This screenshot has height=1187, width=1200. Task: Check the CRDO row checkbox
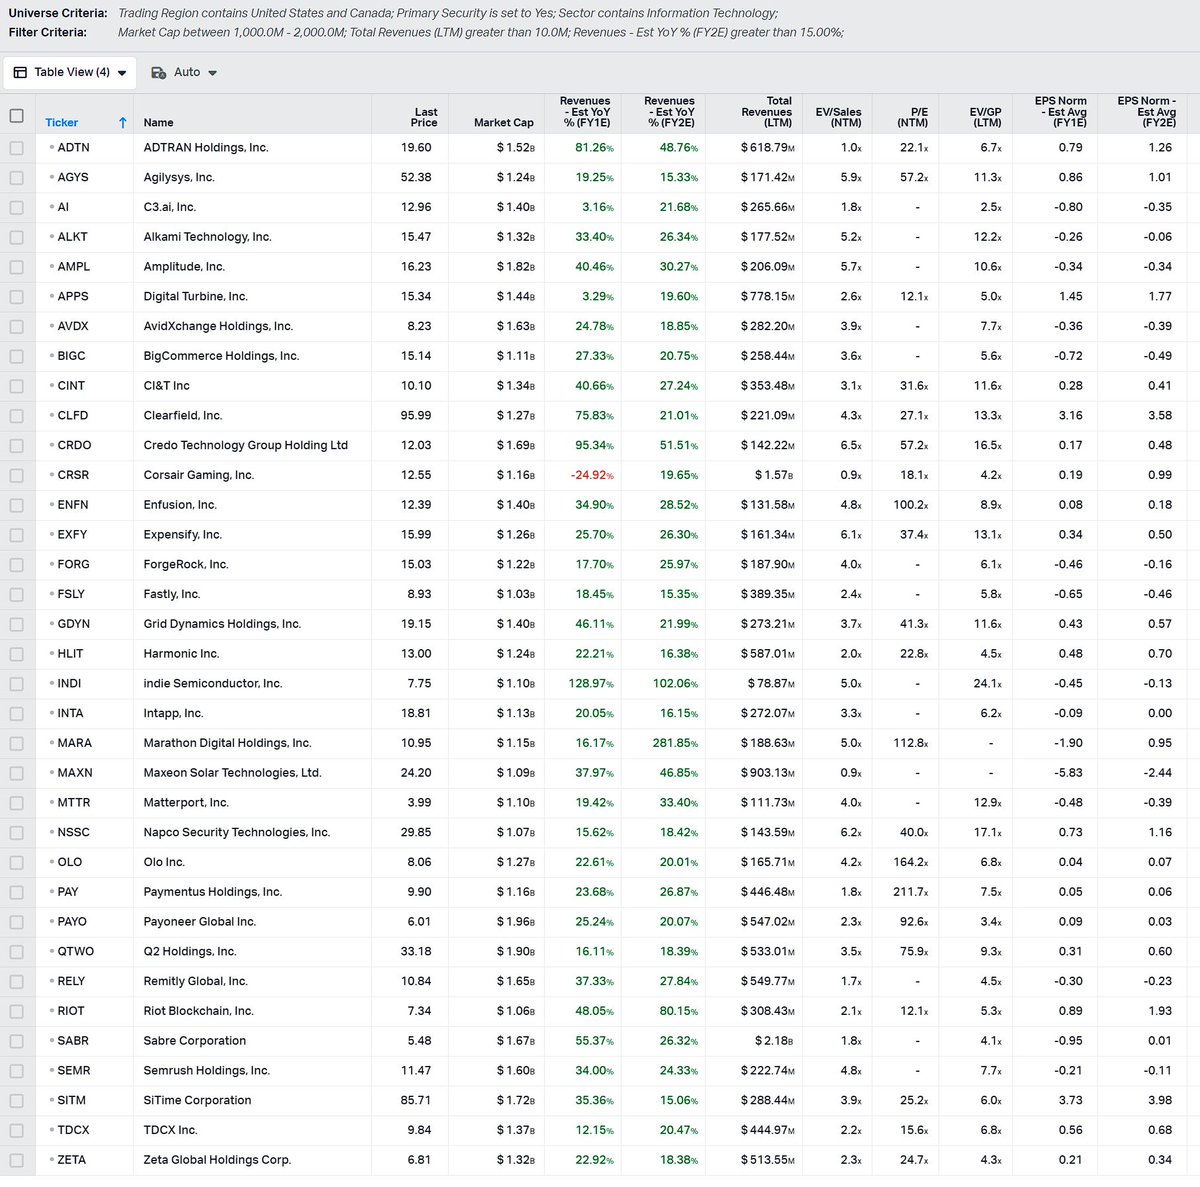click(x=16, y=446)
